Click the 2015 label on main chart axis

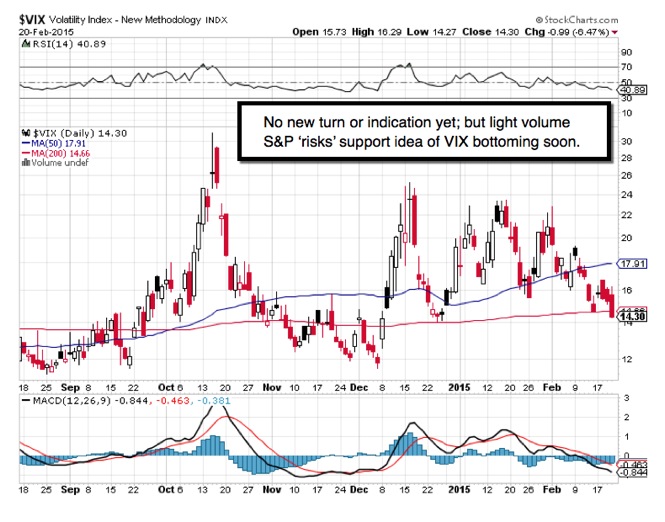(x=457, y=383)
